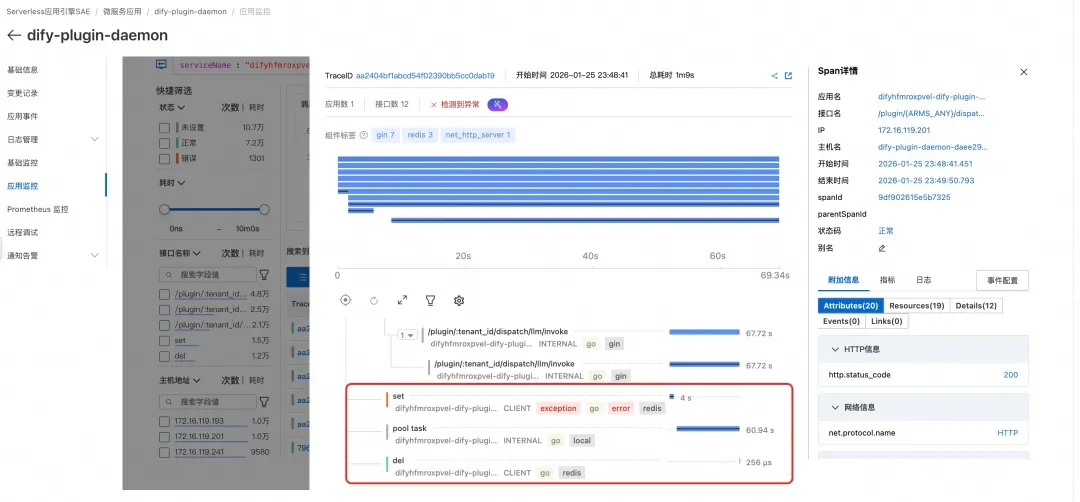Open the 主机地址 dropdown
This screenshot has width=1080, height=502.
(x=180, y=380)
